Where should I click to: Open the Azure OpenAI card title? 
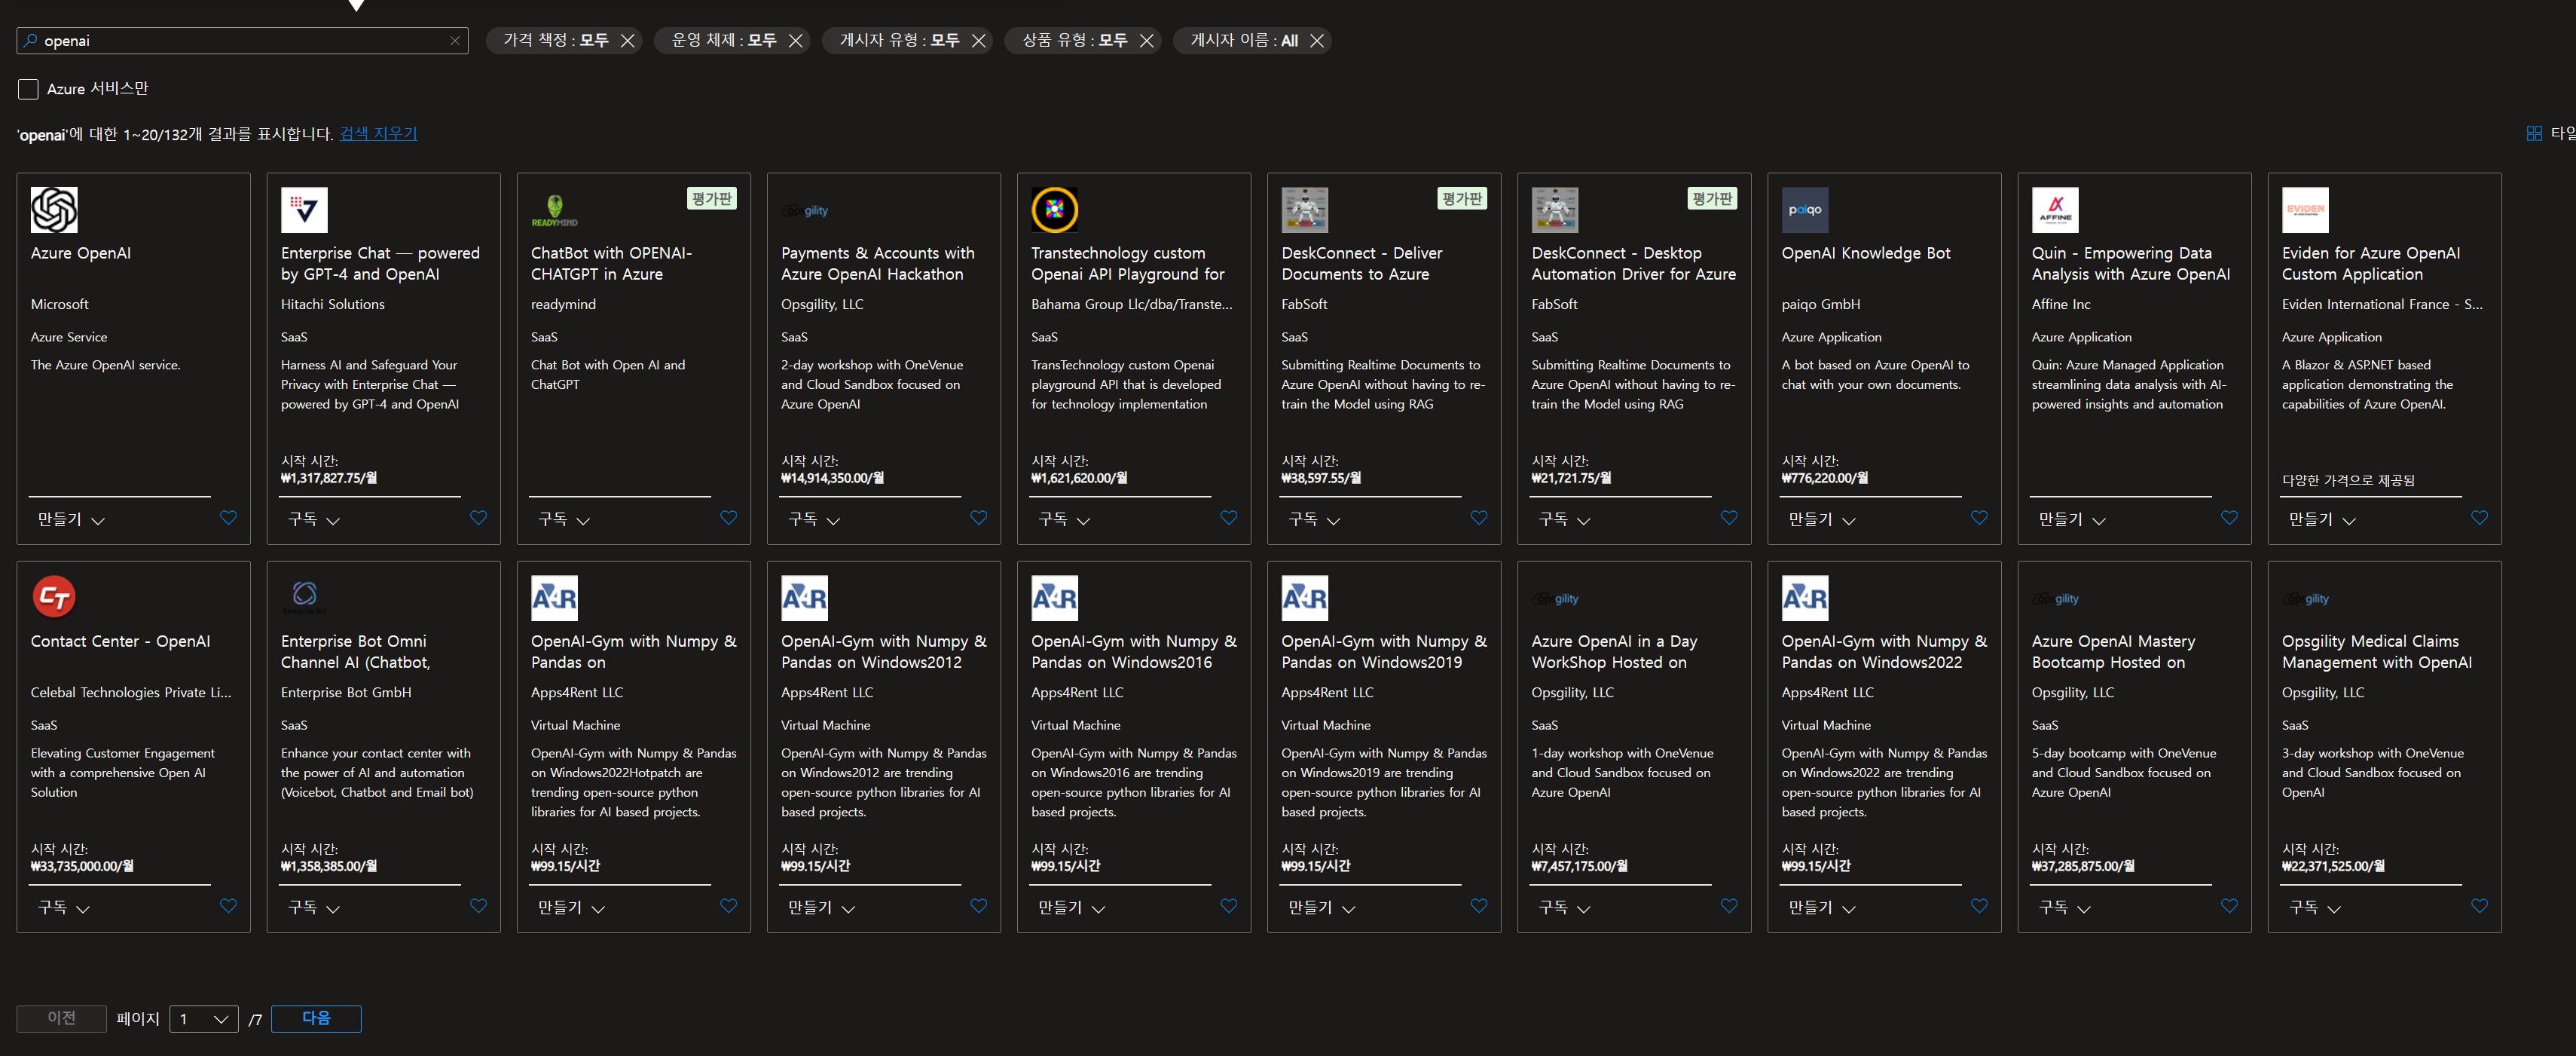pyautogui.click(x=81, y=253)
